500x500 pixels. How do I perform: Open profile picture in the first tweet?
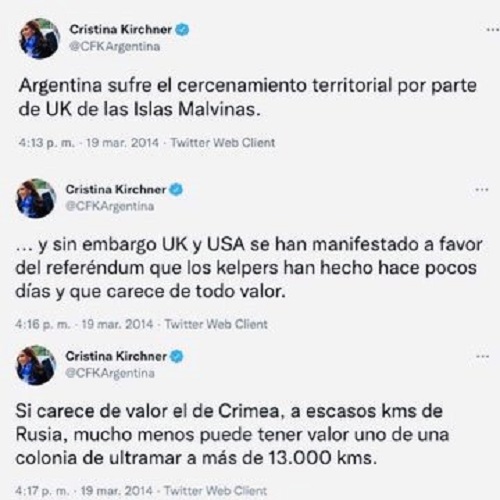[39, 38]
